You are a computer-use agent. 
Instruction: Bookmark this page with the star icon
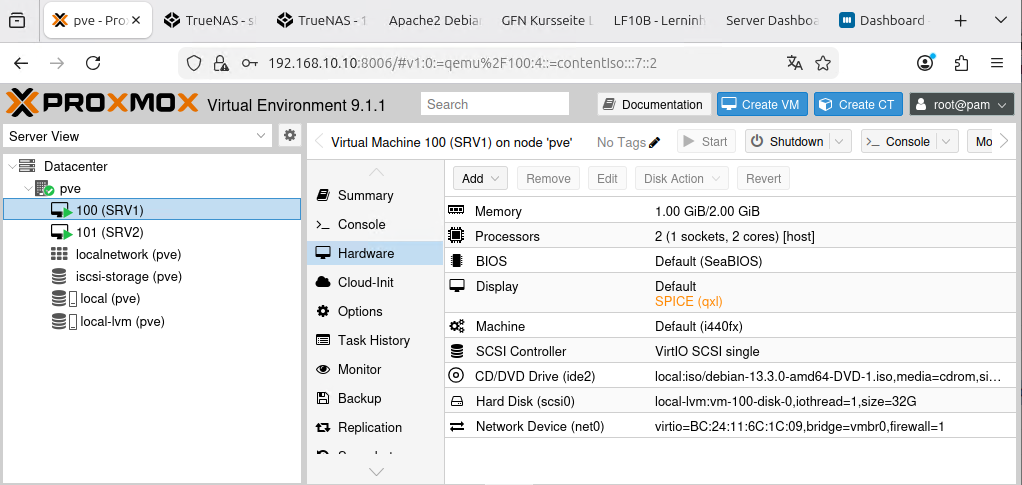pos(823,63)
